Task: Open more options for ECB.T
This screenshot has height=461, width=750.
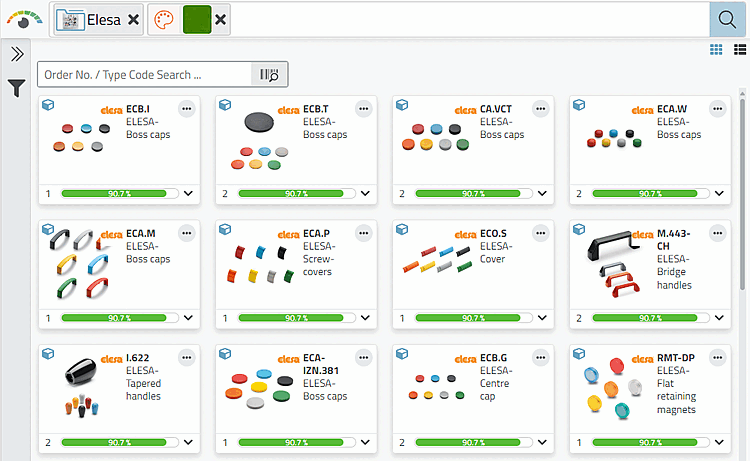Action: coord(364,109)
